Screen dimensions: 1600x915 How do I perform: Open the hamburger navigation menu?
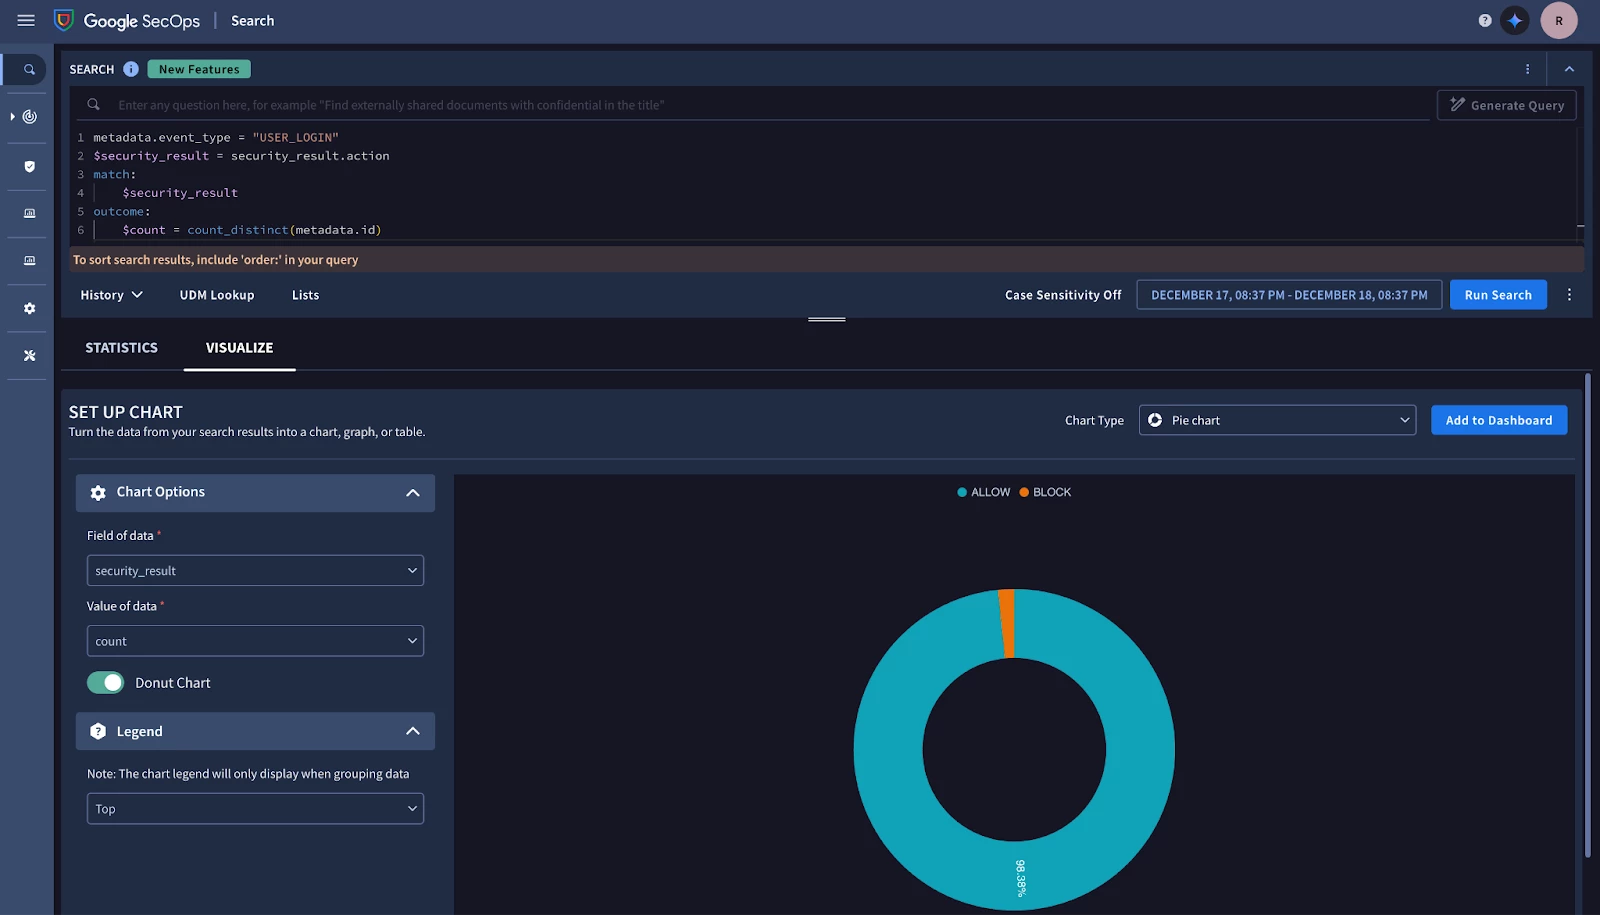click(x=26, y=20)
